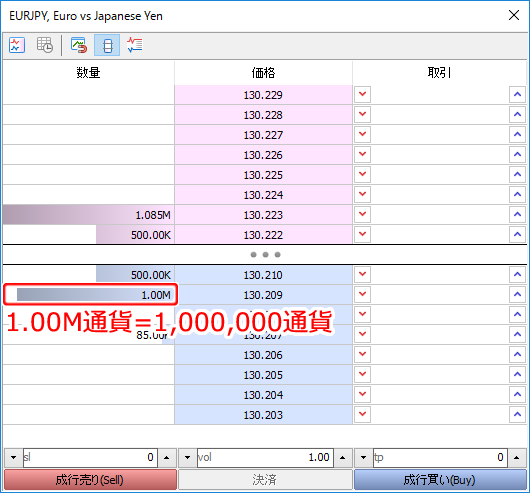Click price 130.229
Image resolution: width=530 pixels, height=493 pixels.
263,95
